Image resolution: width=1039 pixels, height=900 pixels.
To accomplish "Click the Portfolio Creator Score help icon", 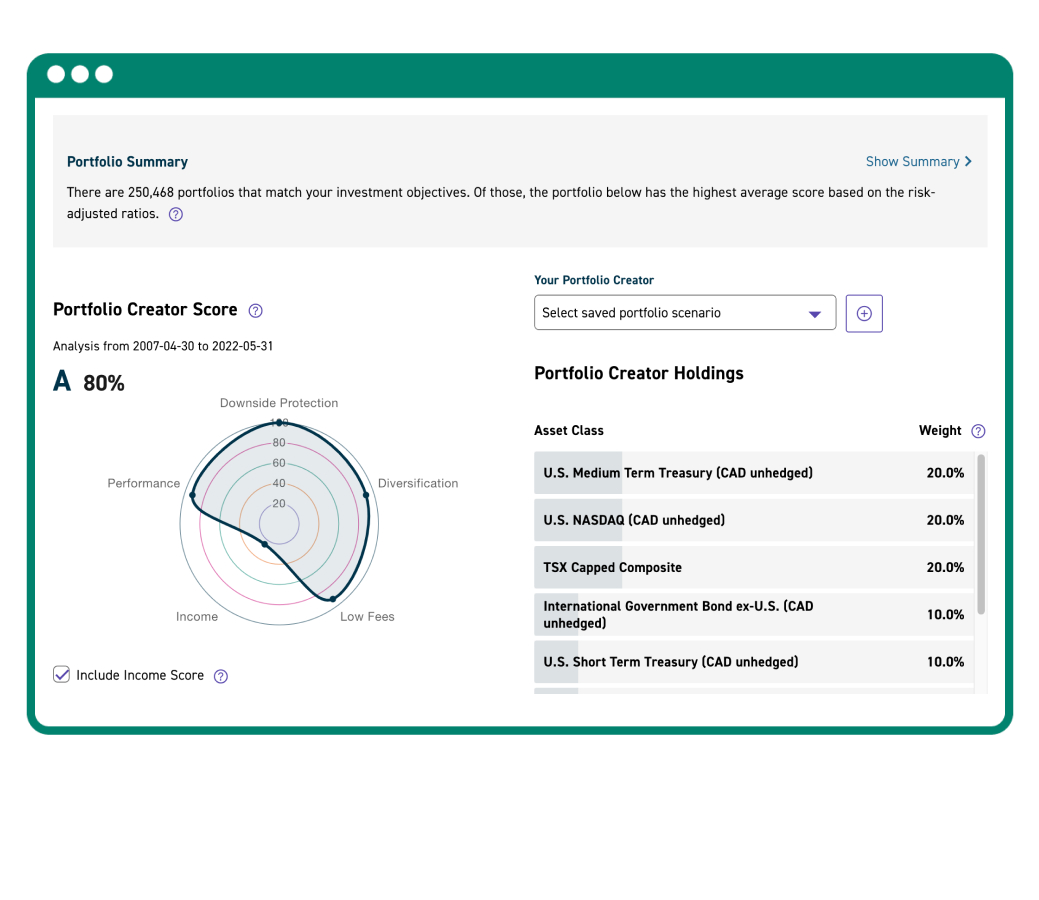I will [x=255, y=311].
